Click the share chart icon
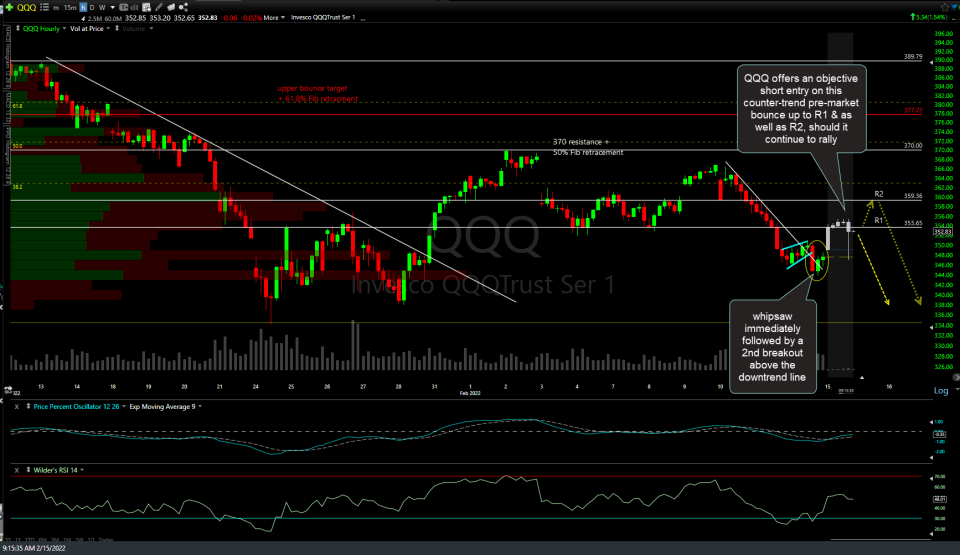The height and width of the screenshot is (555, 960). (183, 7)
